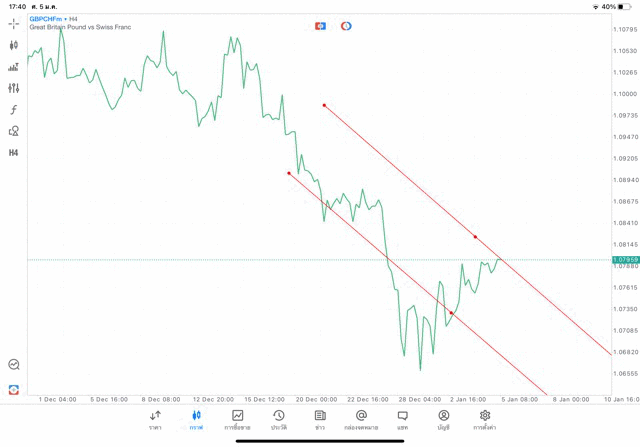Open the chart chat bubble icon
Screen dimensions: 640x447
14,365
